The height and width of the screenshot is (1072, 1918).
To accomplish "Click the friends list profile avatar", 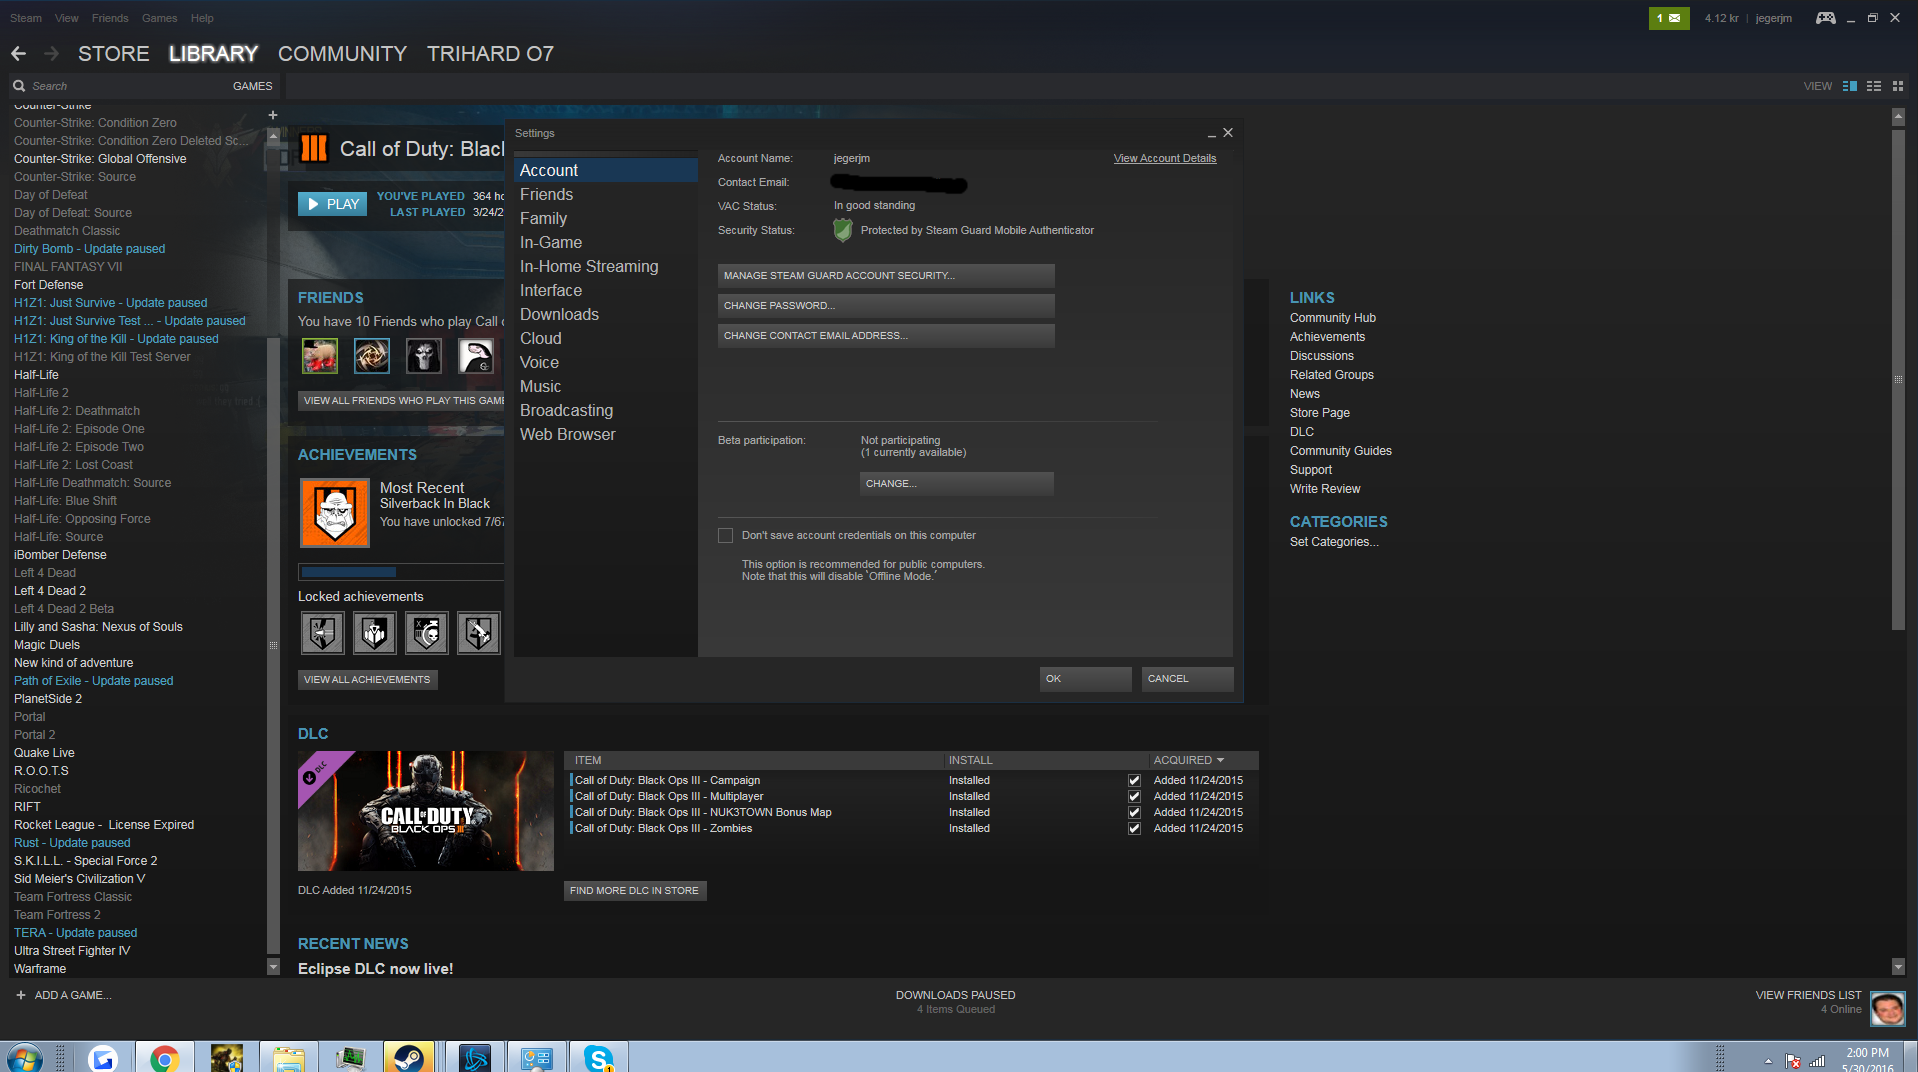I will [x=1888, y=1009].
